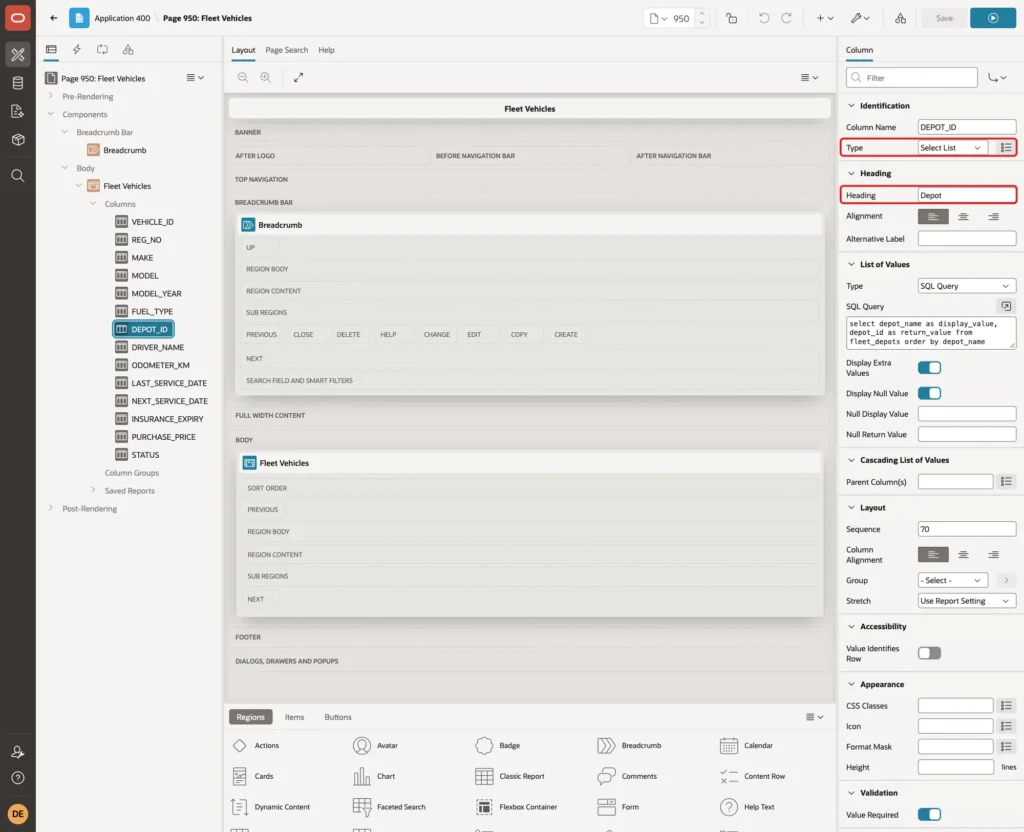Expand the Saved Reports tree node

point(93,490)
